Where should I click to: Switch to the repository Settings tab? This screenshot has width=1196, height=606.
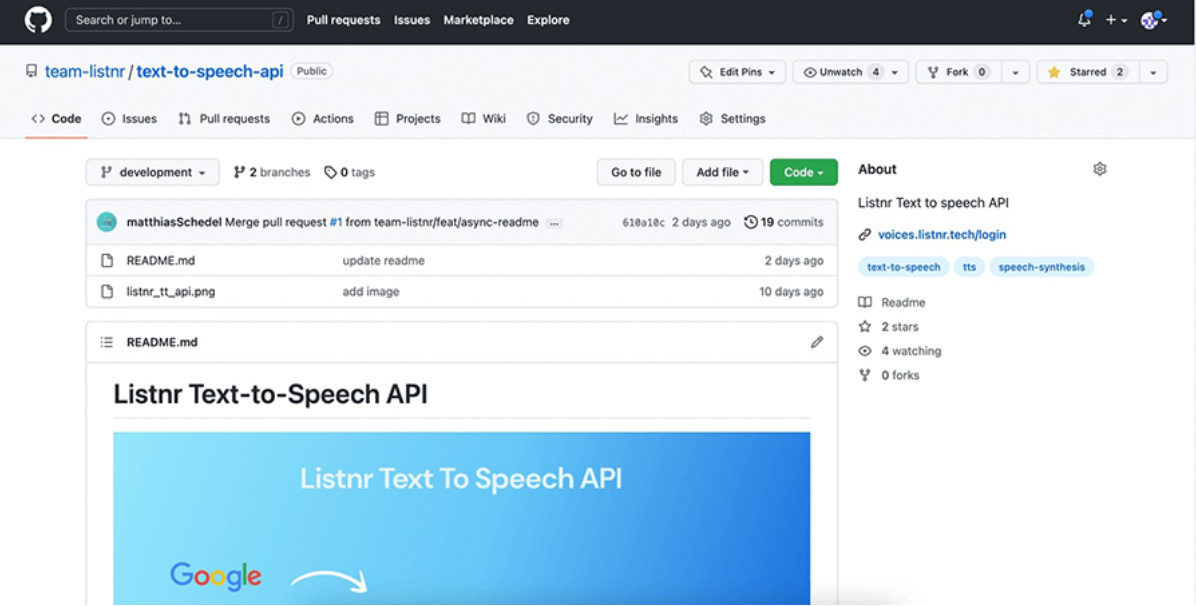(x=732, y=118)
